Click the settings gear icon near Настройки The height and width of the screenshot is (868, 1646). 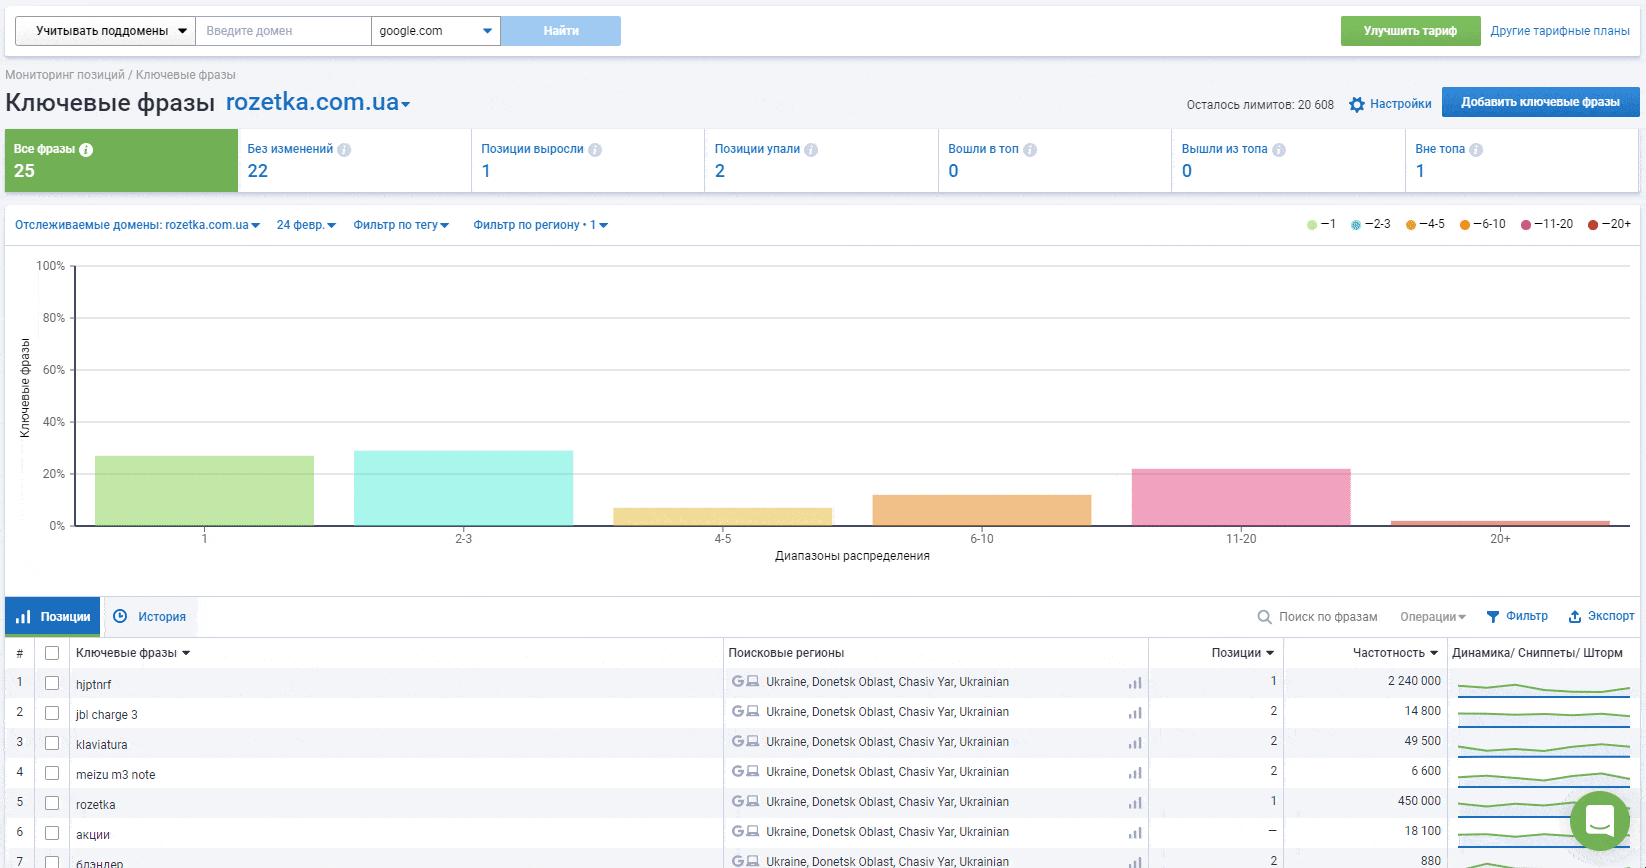[1357, 104]
